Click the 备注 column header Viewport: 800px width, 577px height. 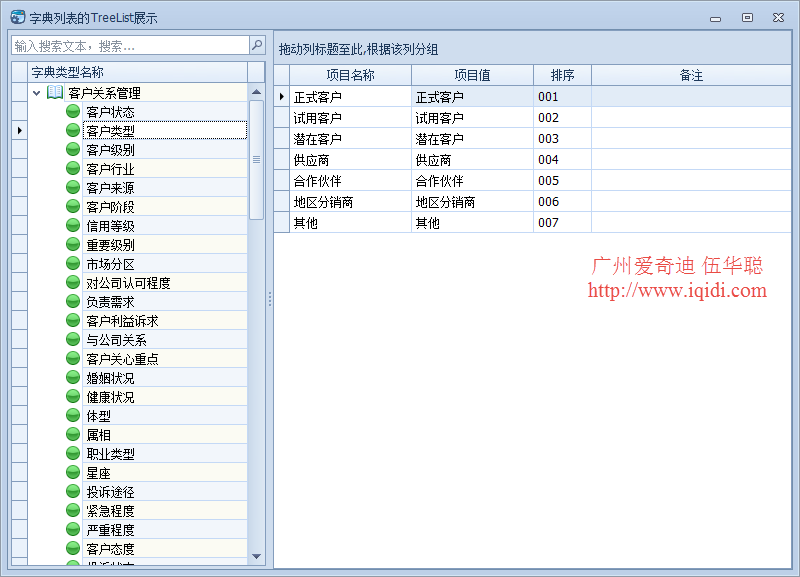[x=691, y=76]
